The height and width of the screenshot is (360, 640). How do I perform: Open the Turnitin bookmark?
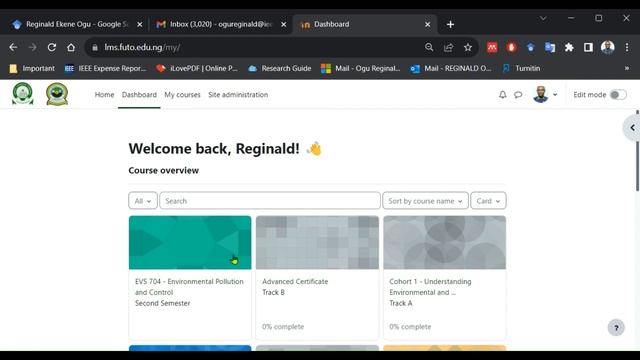point(521,68)
